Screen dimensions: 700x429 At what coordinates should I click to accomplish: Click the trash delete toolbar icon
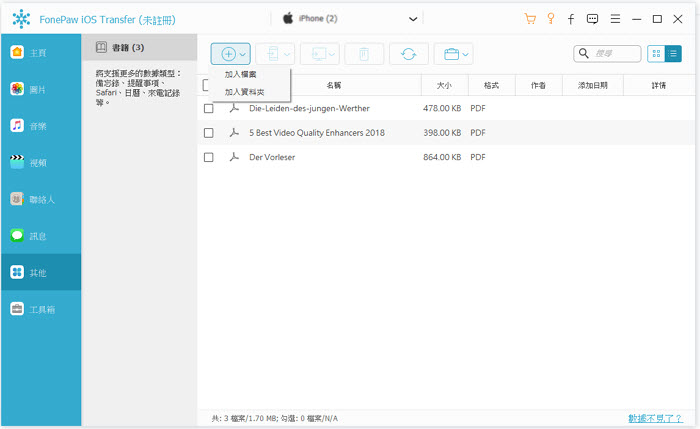click(364, 54)
